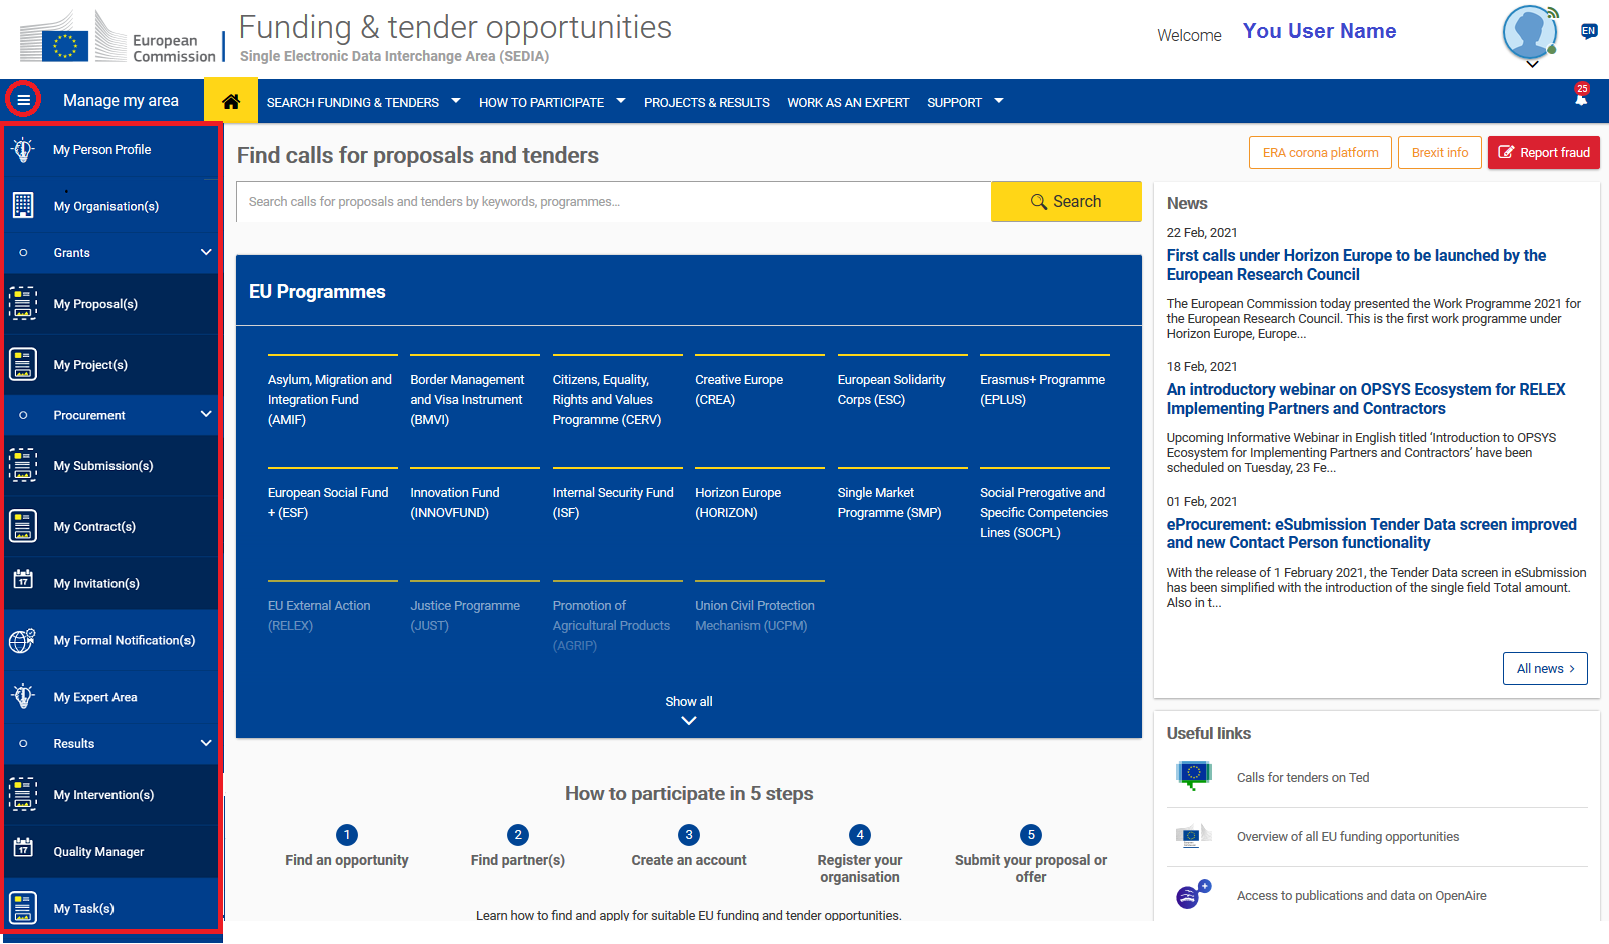Viewport: 1609px width, 944px height.
Task: Open Erasmus+ Programme (EPLUS) link
Action: (1043, 389)
